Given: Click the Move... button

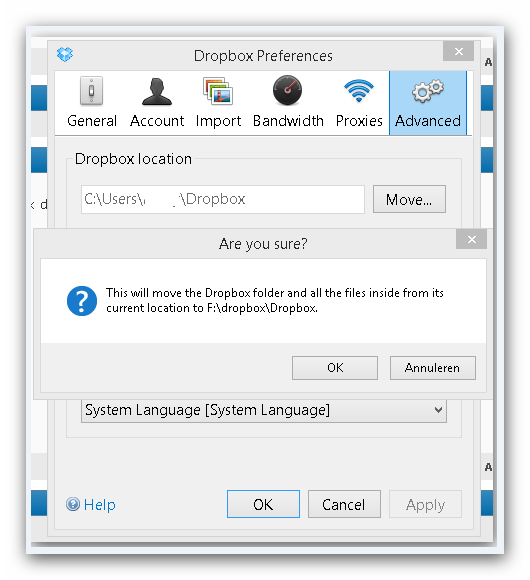Looking at the screenshot, I should pos(409,199).
